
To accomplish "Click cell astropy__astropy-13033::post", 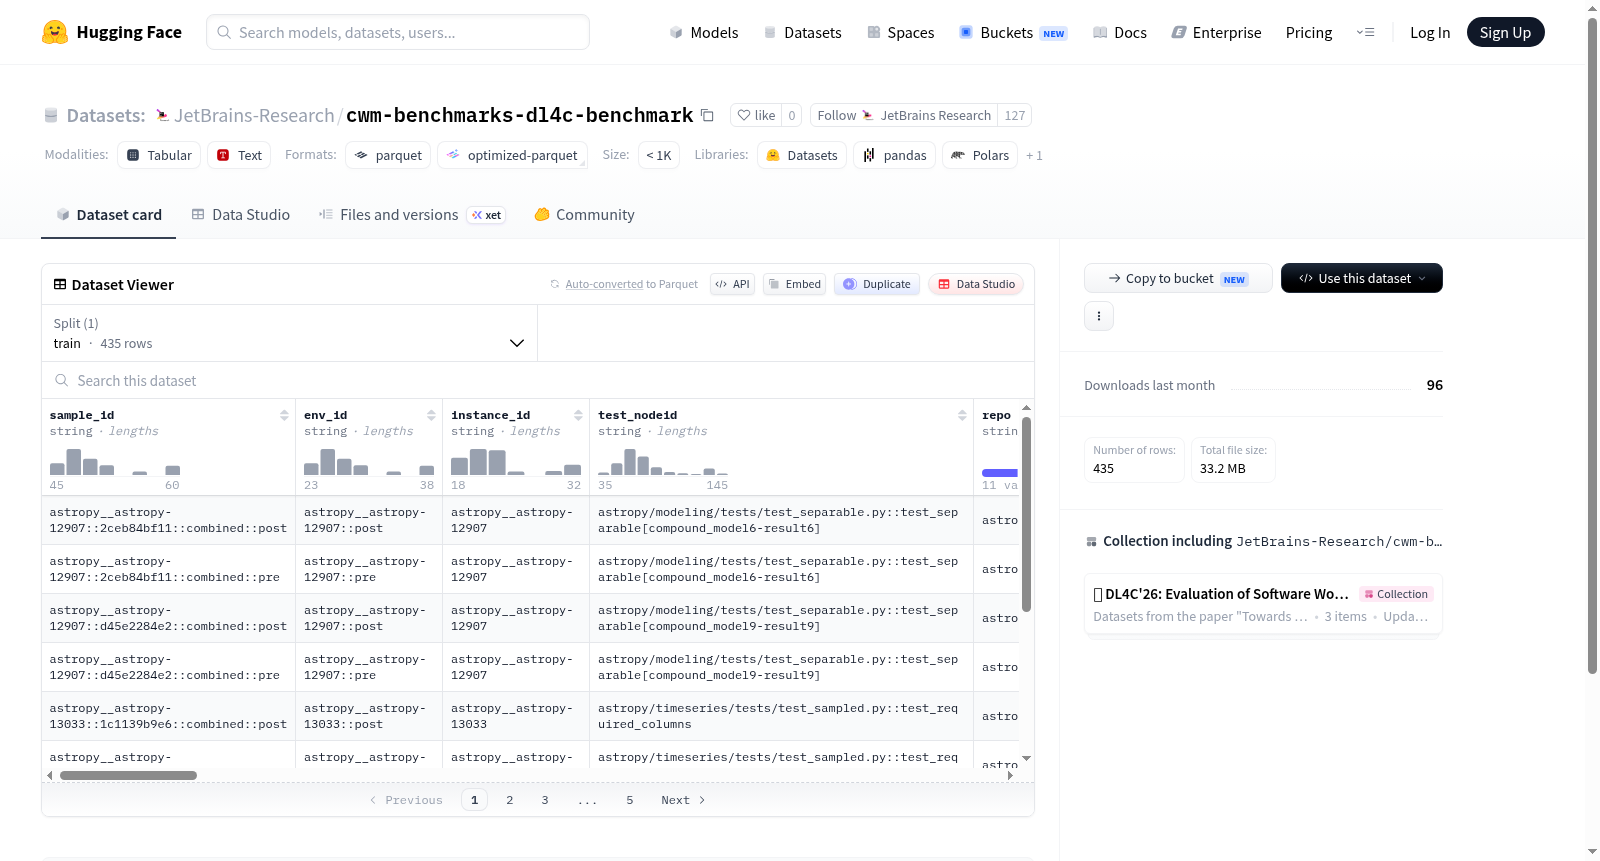I will [x=368, y=716].
